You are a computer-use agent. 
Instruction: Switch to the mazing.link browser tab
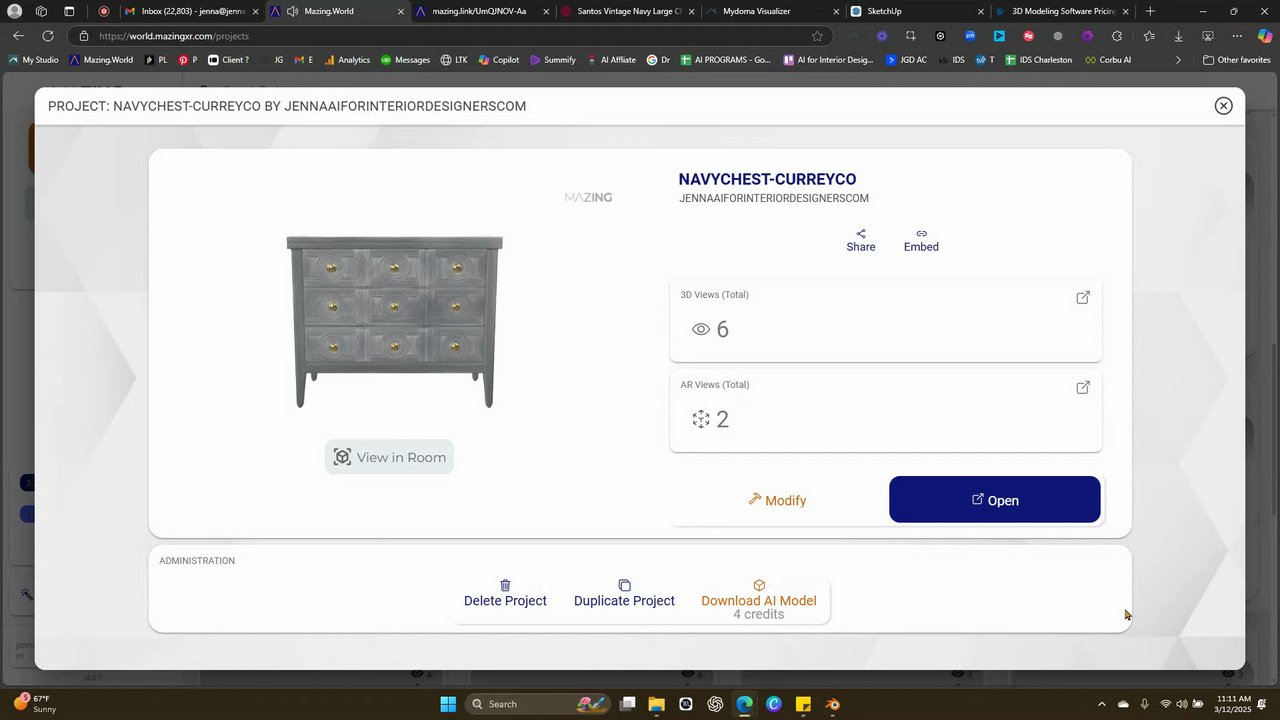(x=480, y=12)
